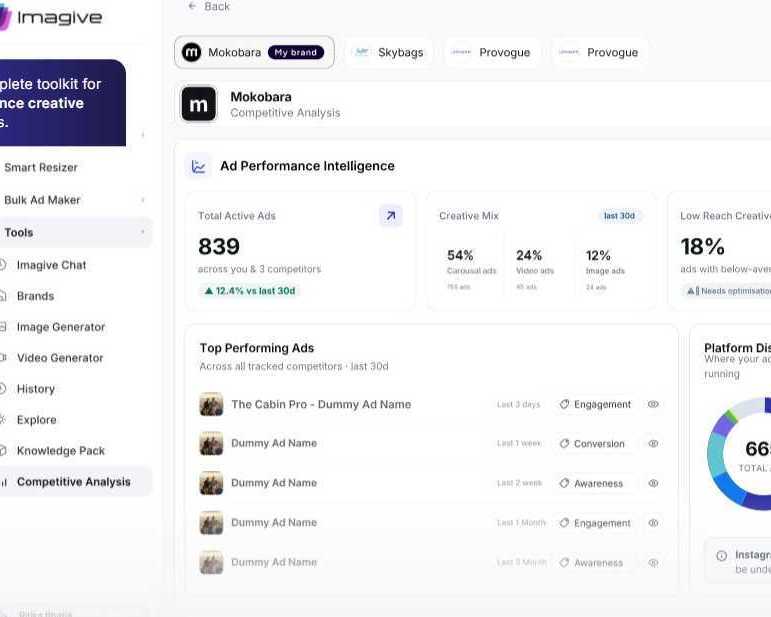Toggle eye icon for Last 1 week ad
The image size is (771, 617).
[653, 443]
